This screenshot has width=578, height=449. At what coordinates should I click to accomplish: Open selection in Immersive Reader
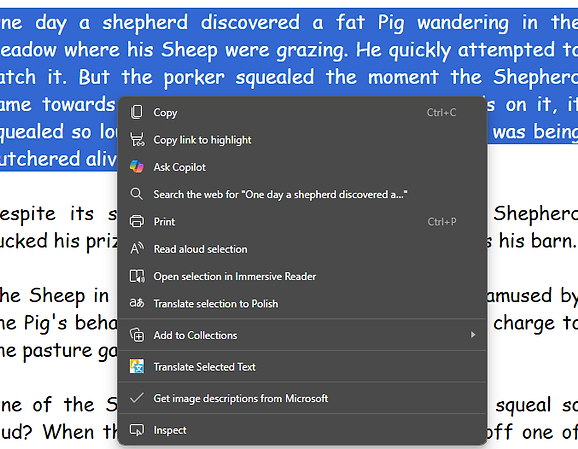pyautogui.click(x=302, y=276)
